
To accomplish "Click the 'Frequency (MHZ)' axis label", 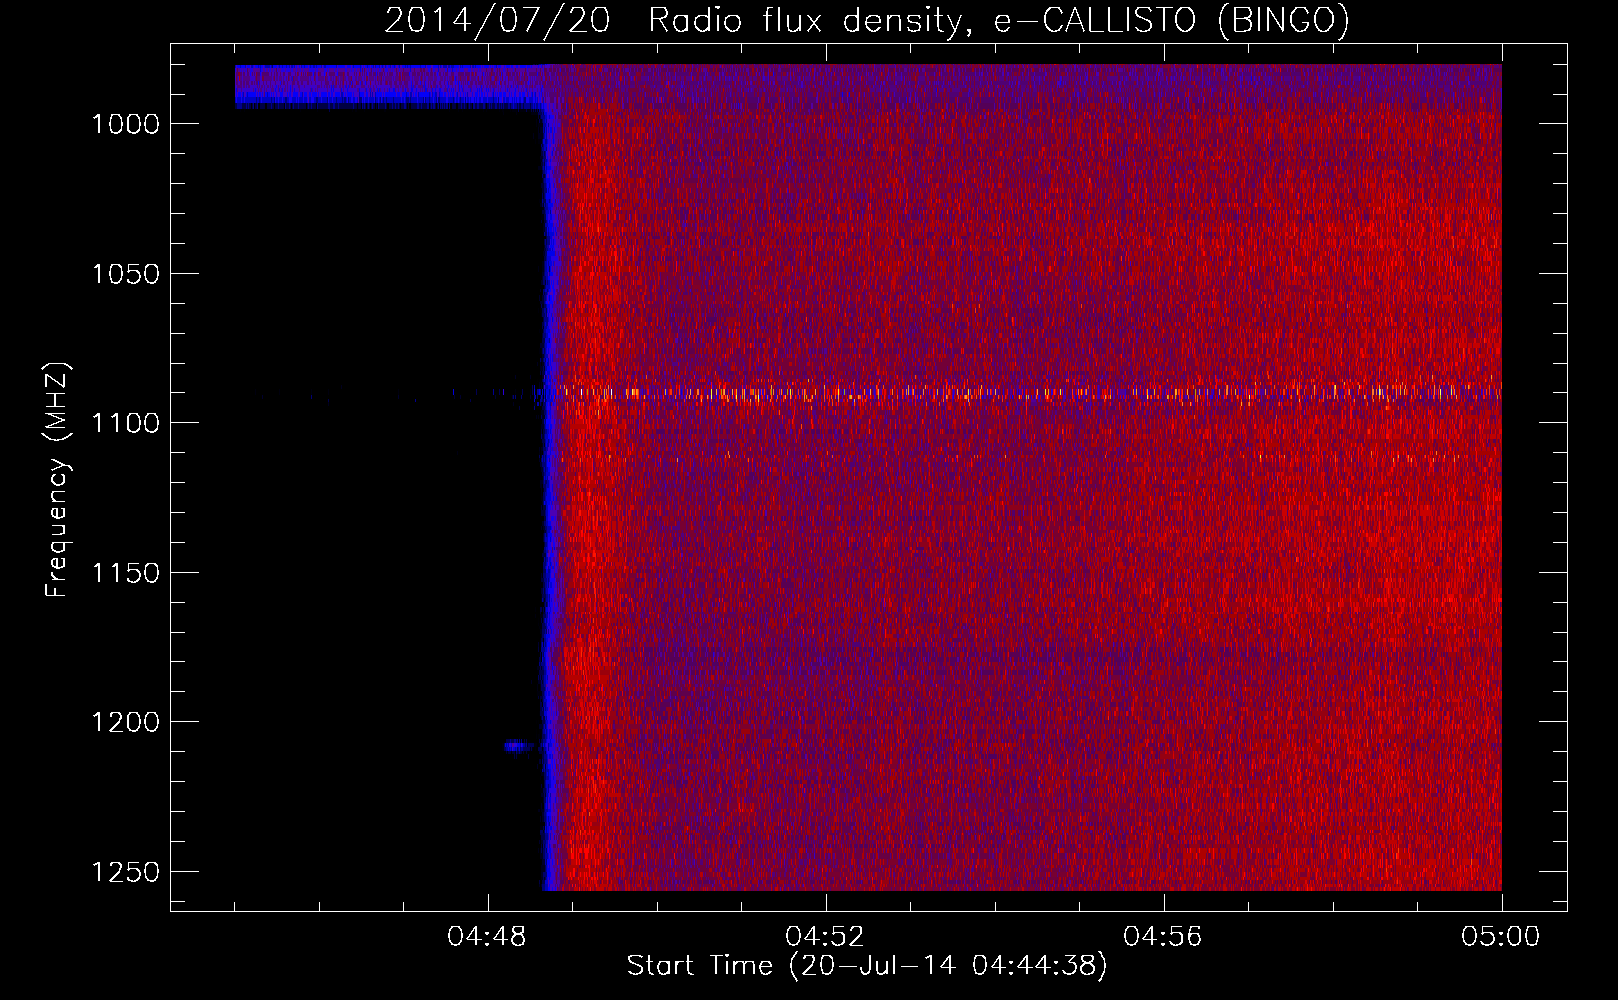I will [x=57, y=480].
